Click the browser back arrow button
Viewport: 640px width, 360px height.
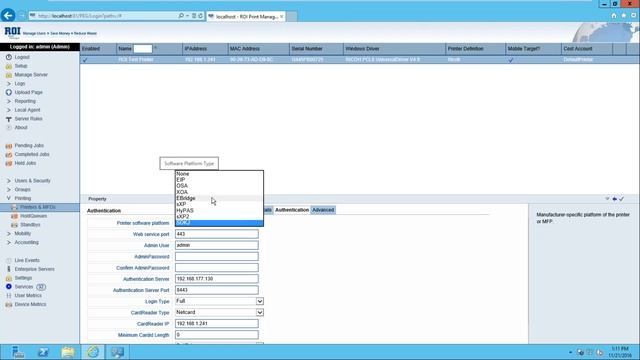pos(8,16)
